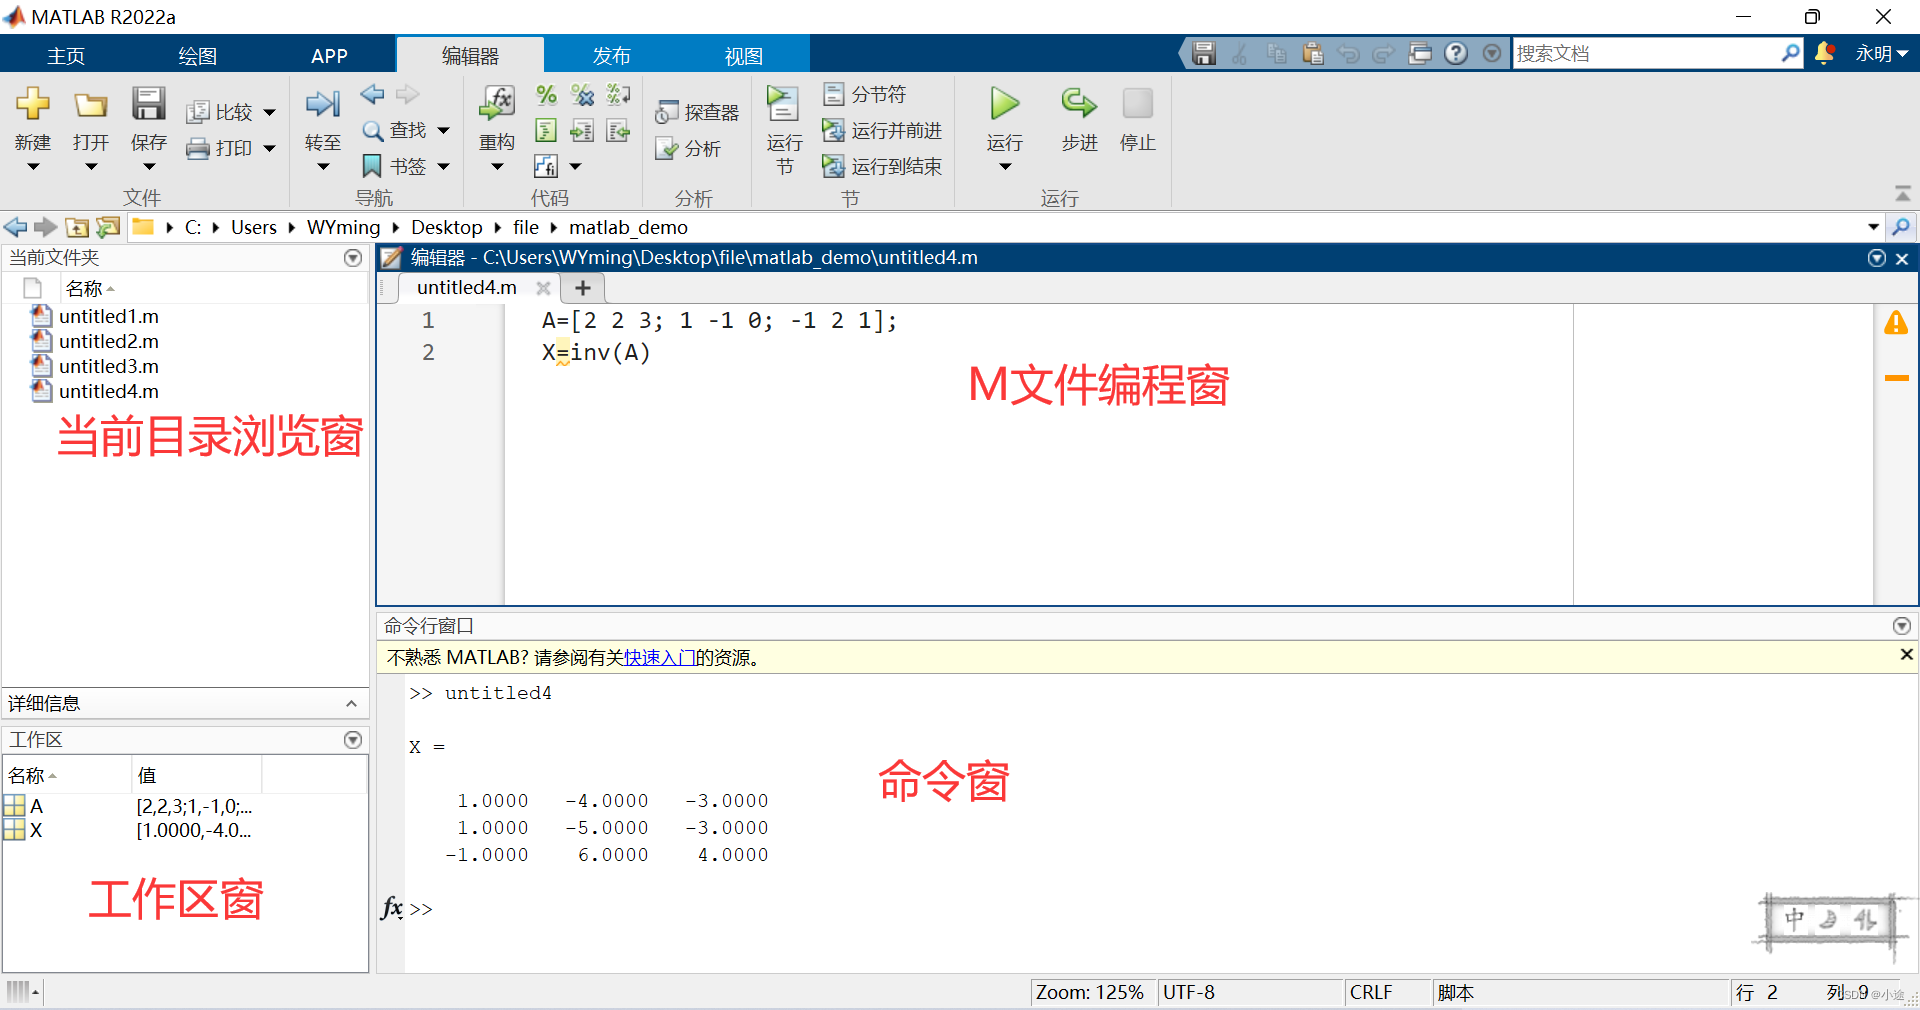
Task: Click the switch windows icon in quick-access toolbar
Action: point(1420,53)
